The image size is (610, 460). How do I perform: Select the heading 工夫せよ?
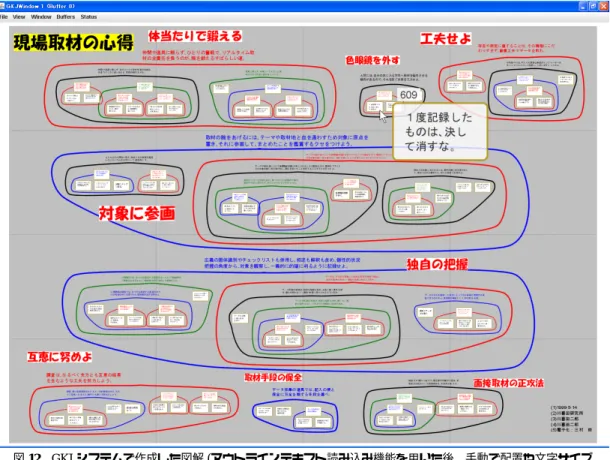tap(445, 39)
